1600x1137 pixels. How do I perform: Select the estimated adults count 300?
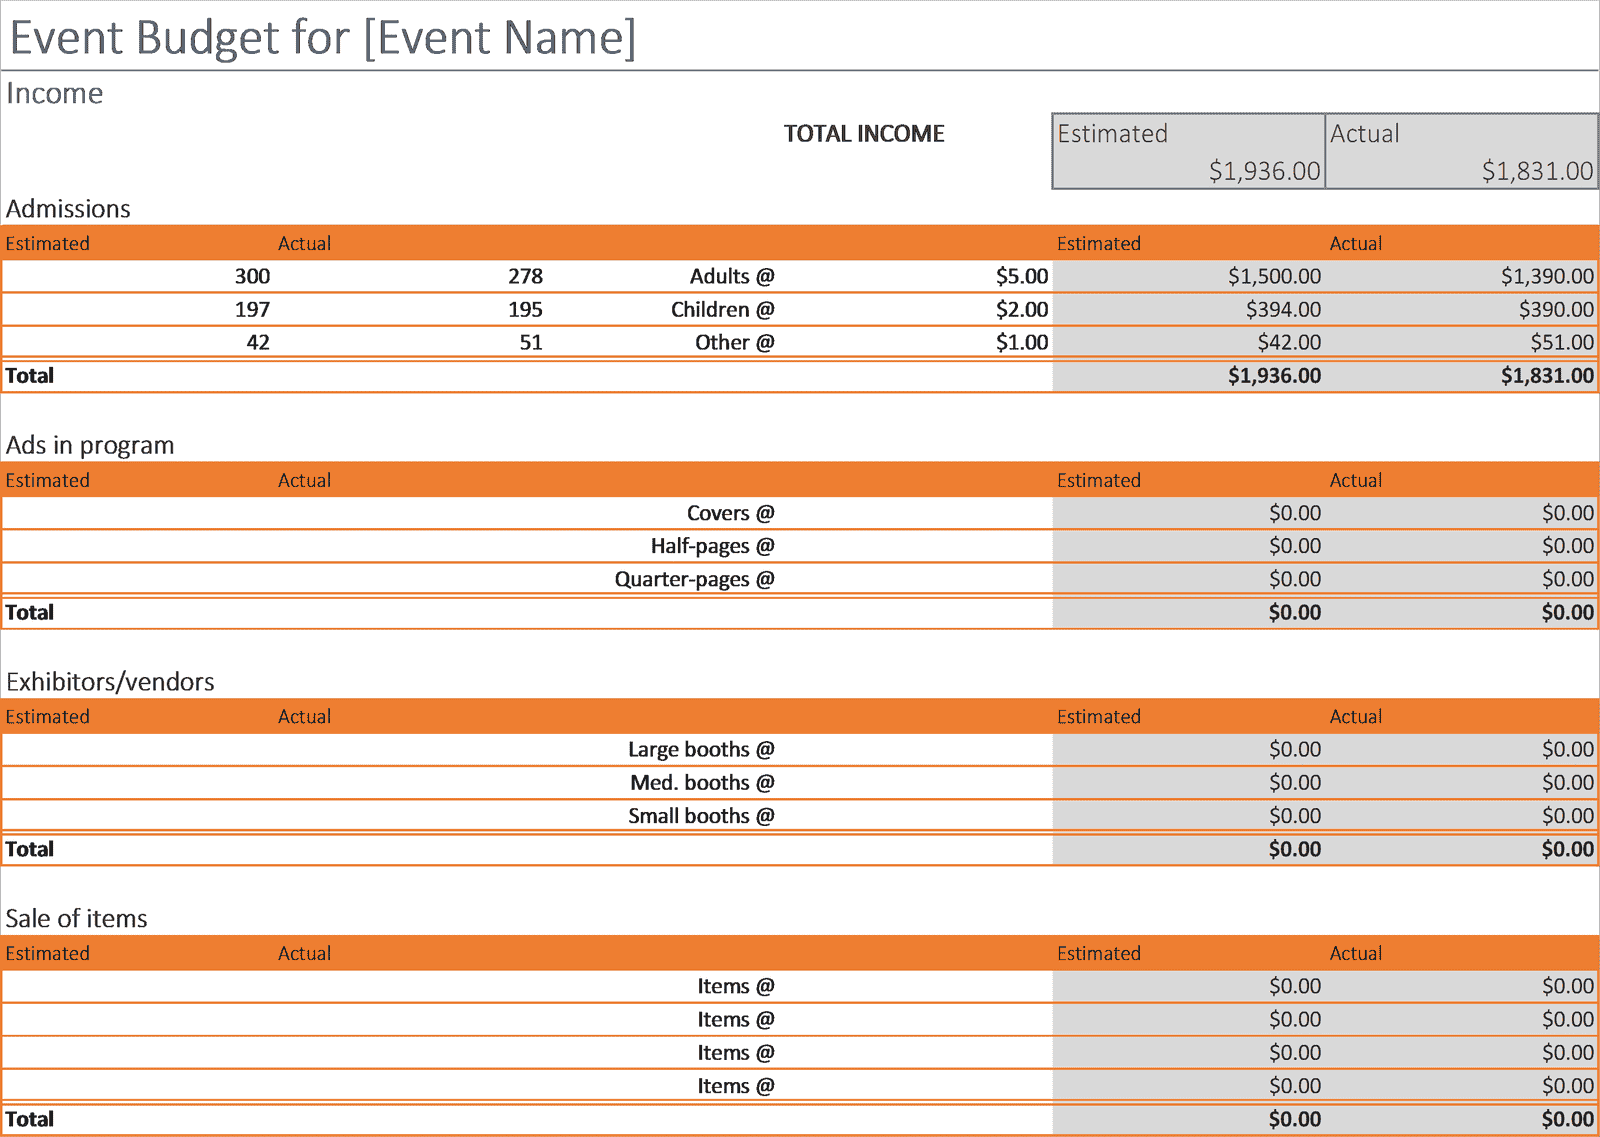pos(252,277)
